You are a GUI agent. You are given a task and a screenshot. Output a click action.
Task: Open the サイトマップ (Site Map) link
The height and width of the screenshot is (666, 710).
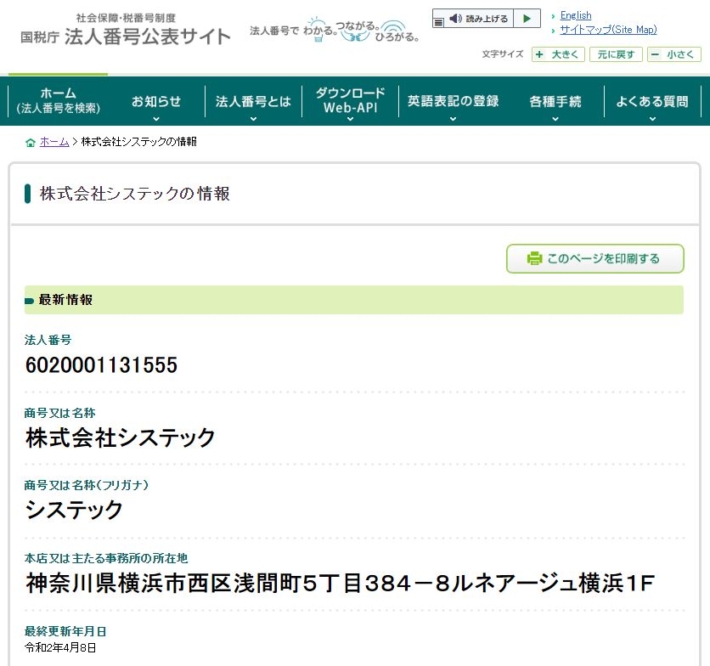(x=608, y=30)
